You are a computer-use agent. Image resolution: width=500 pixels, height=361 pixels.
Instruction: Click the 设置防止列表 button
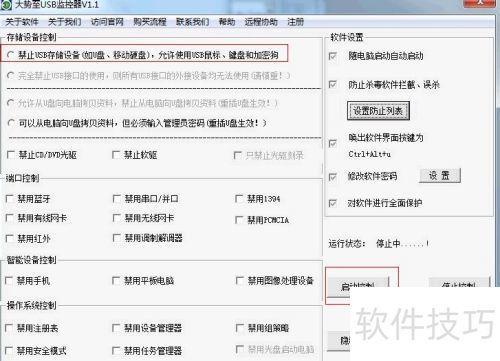[x=378, y=111]
